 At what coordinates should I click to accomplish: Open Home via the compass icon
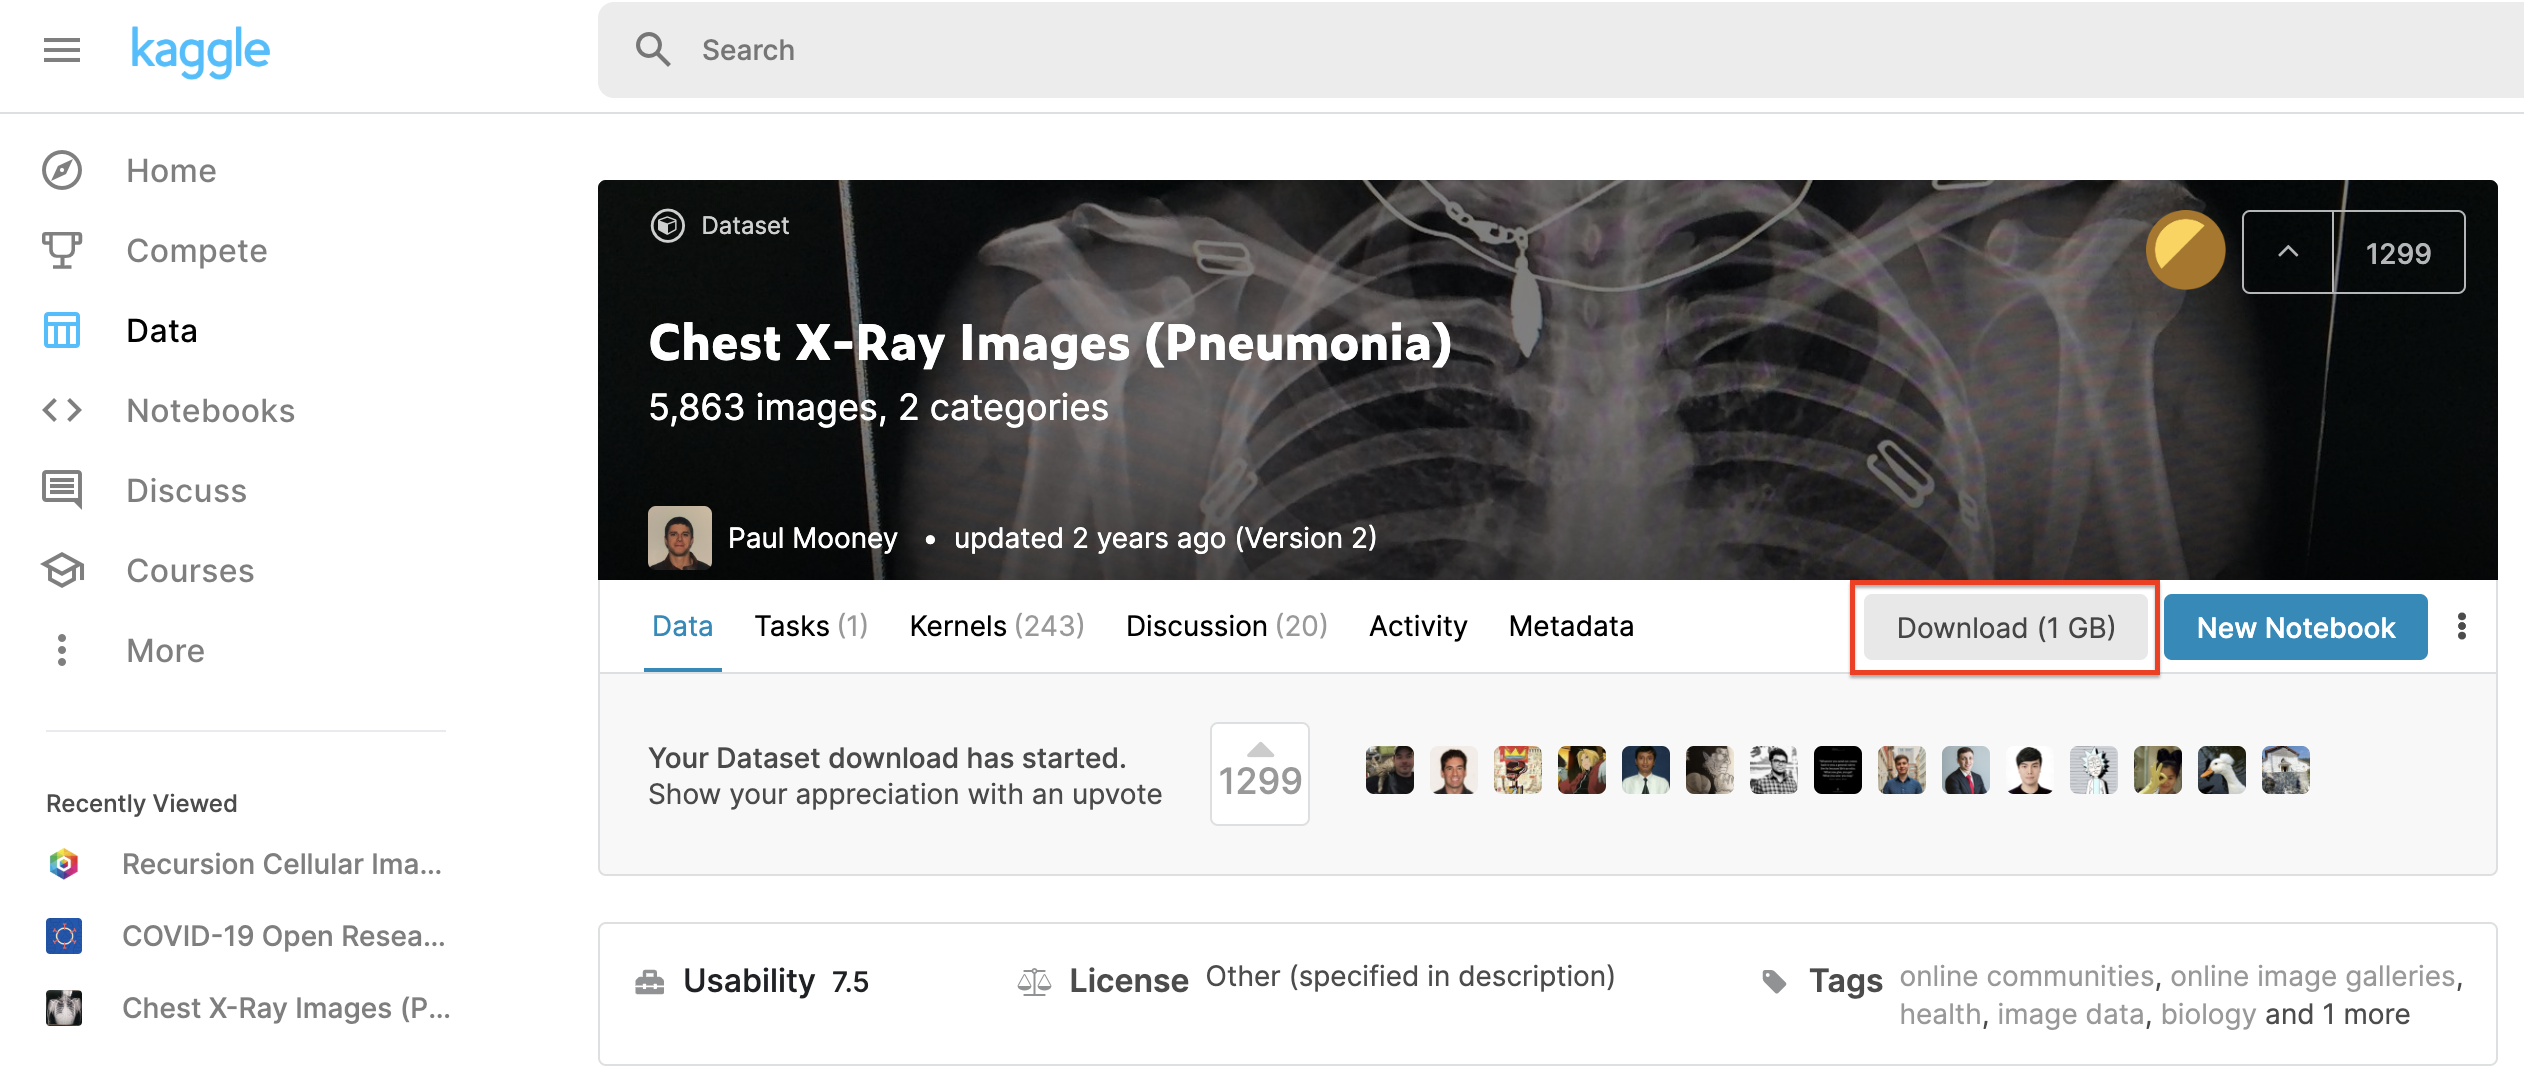(62, 170)
